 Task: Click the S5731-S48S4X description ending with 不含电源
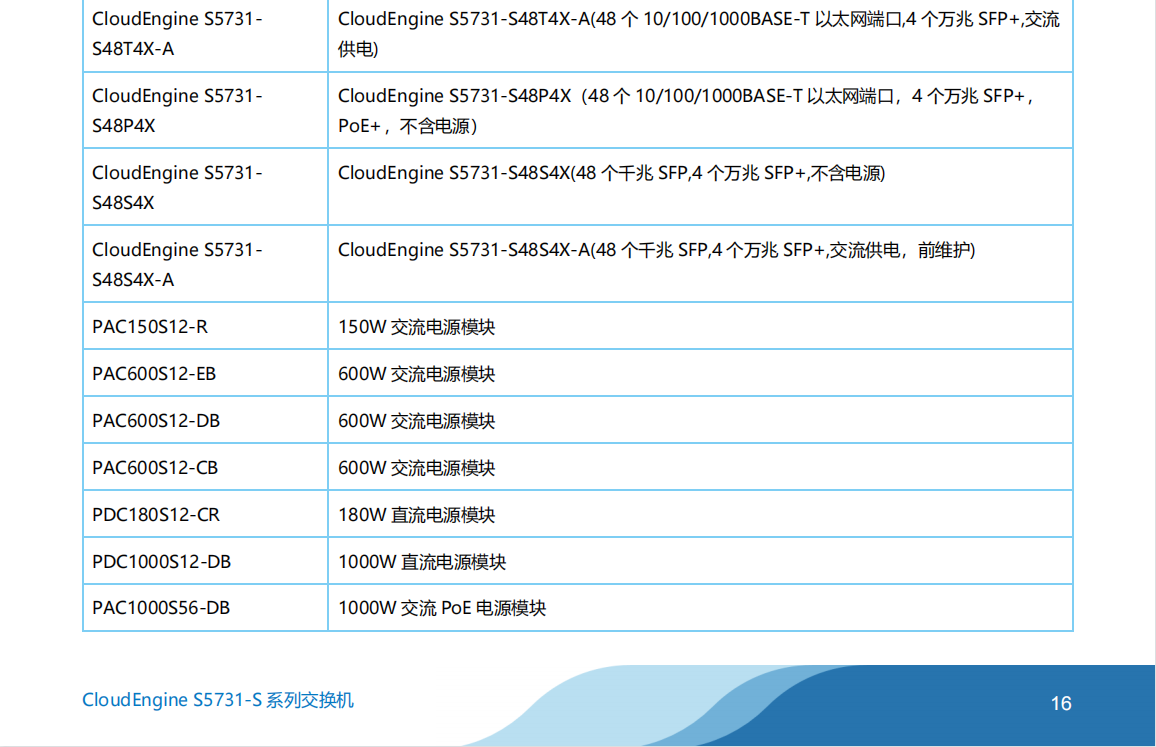coord(611,173)
